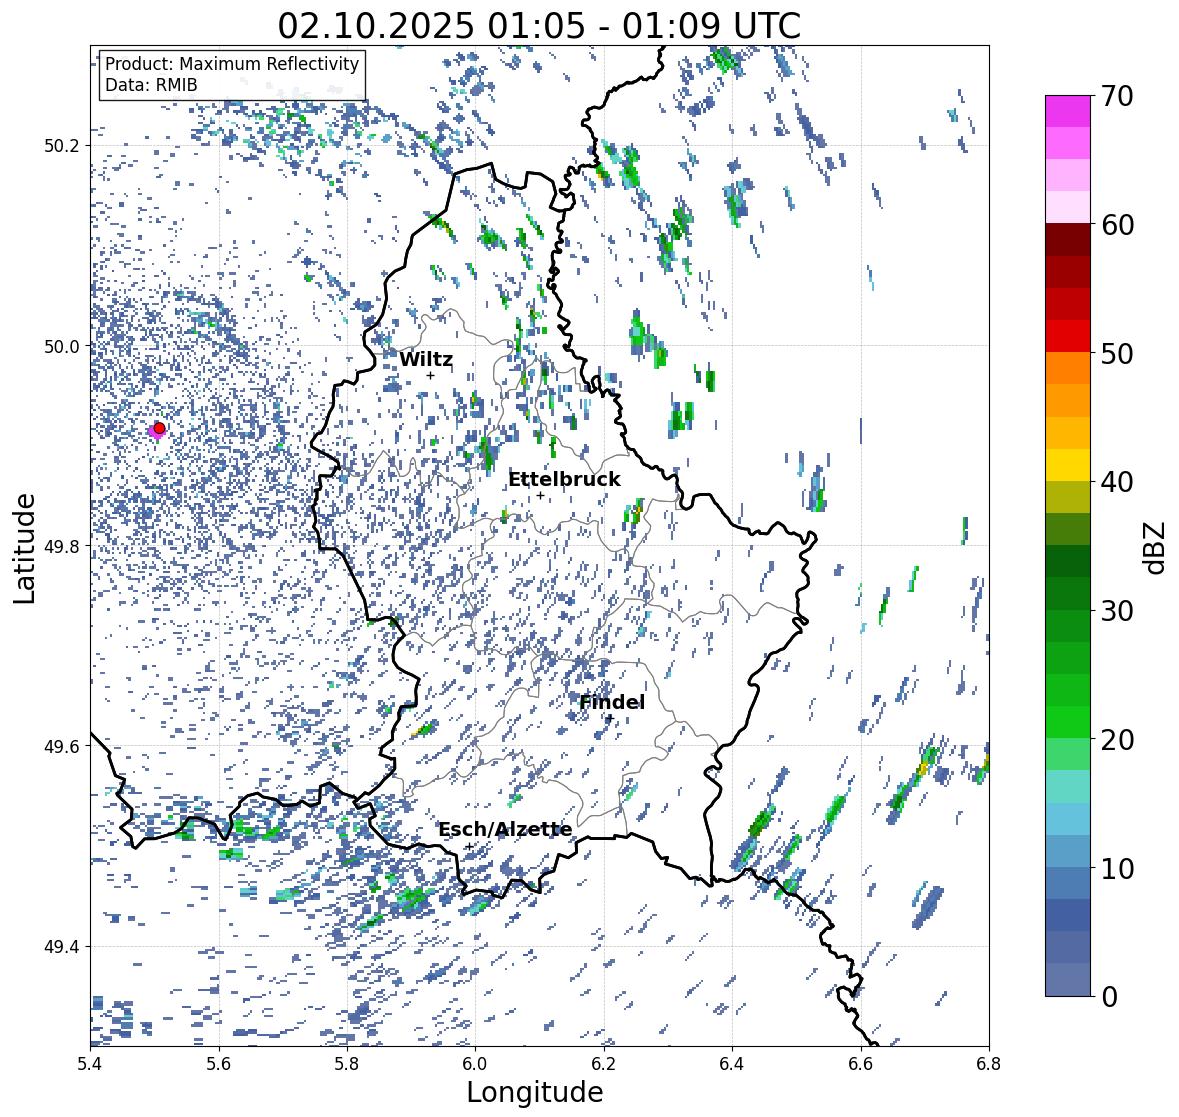Viewport: 1179px width, 1117px height.
Task: Click the 5.8 longitude tick label
Action: point(347,1064)
